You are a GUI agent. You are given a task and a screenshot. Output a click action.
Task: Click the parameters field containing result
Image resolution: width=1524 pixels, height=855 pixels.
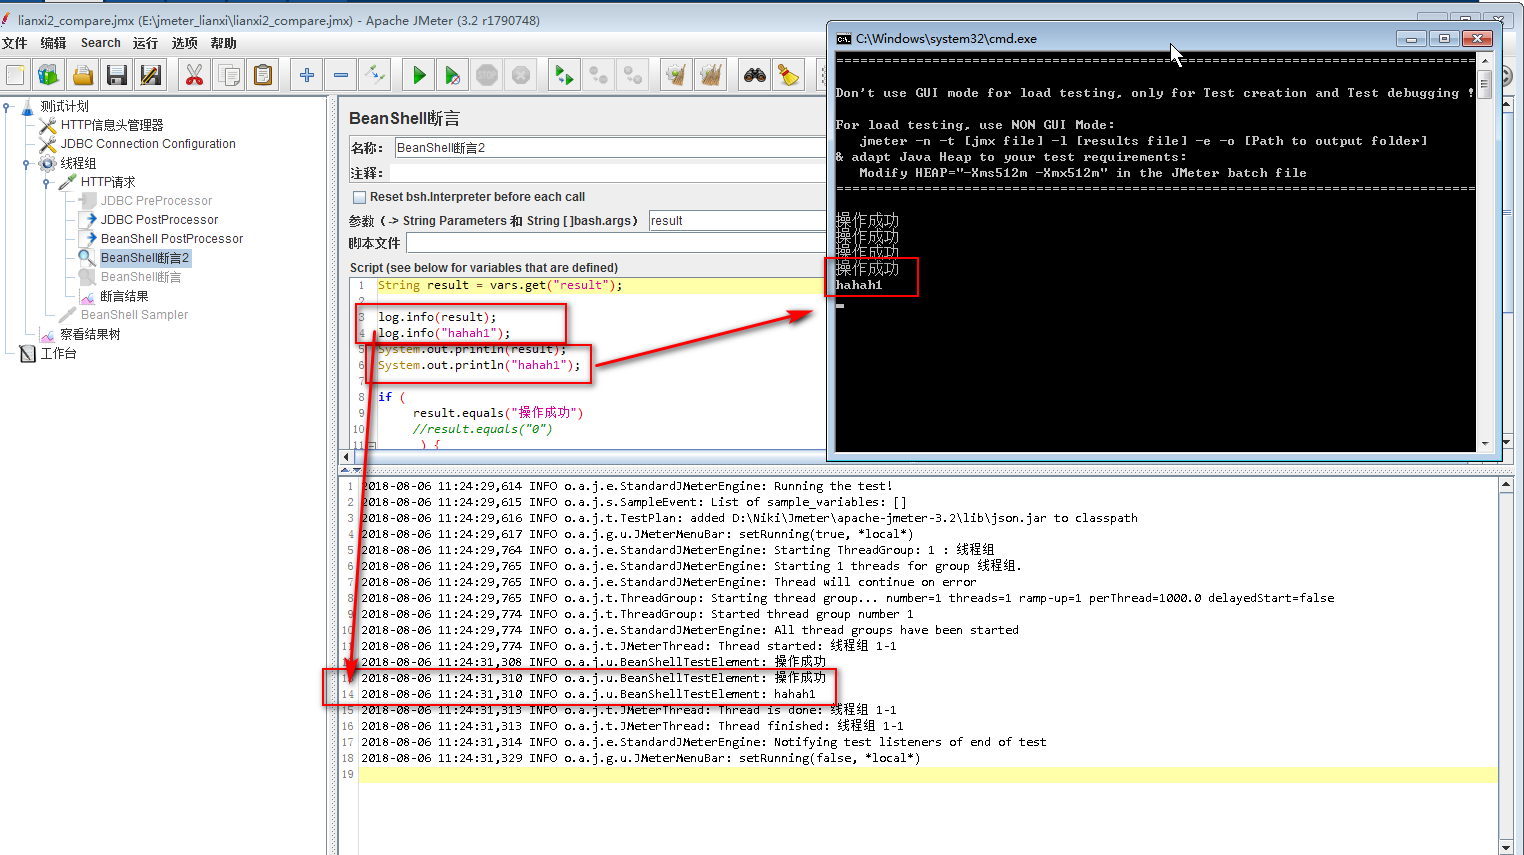738,221
